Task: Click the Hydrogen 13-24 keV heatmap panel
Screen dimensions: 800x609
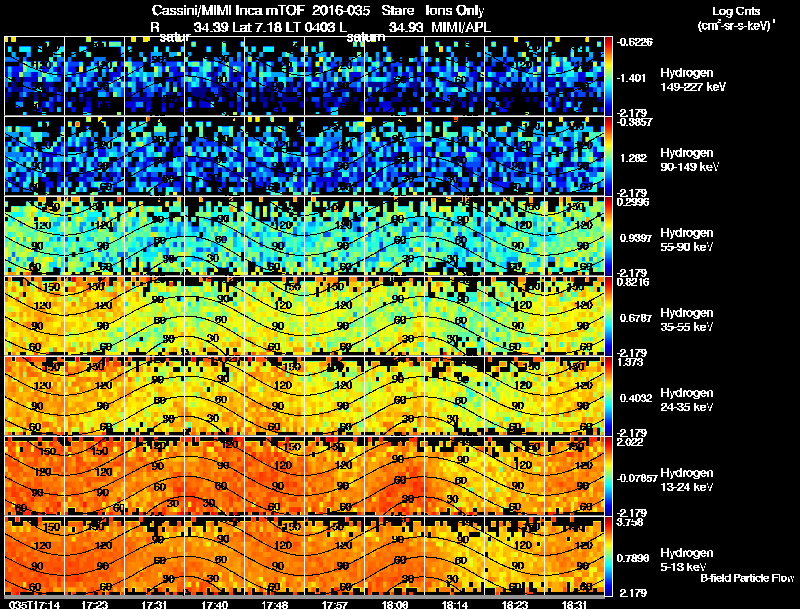Action: [x=305, y=476]
